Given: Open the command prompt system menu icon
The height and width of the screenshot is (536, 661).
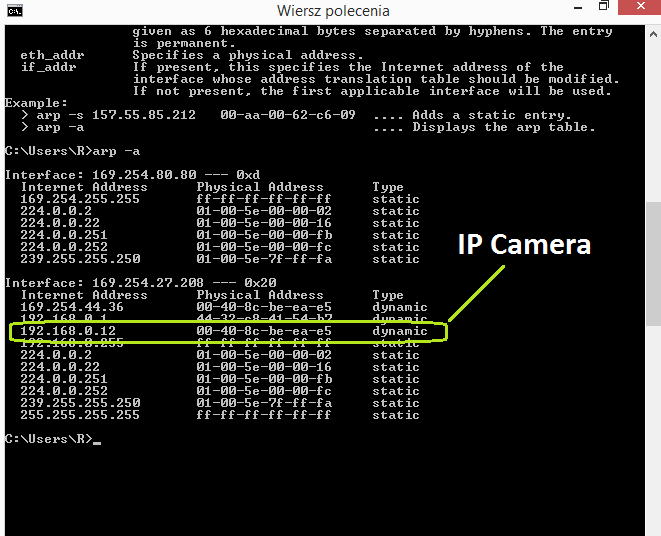Looking at the screenshot, I should point(14,11).
